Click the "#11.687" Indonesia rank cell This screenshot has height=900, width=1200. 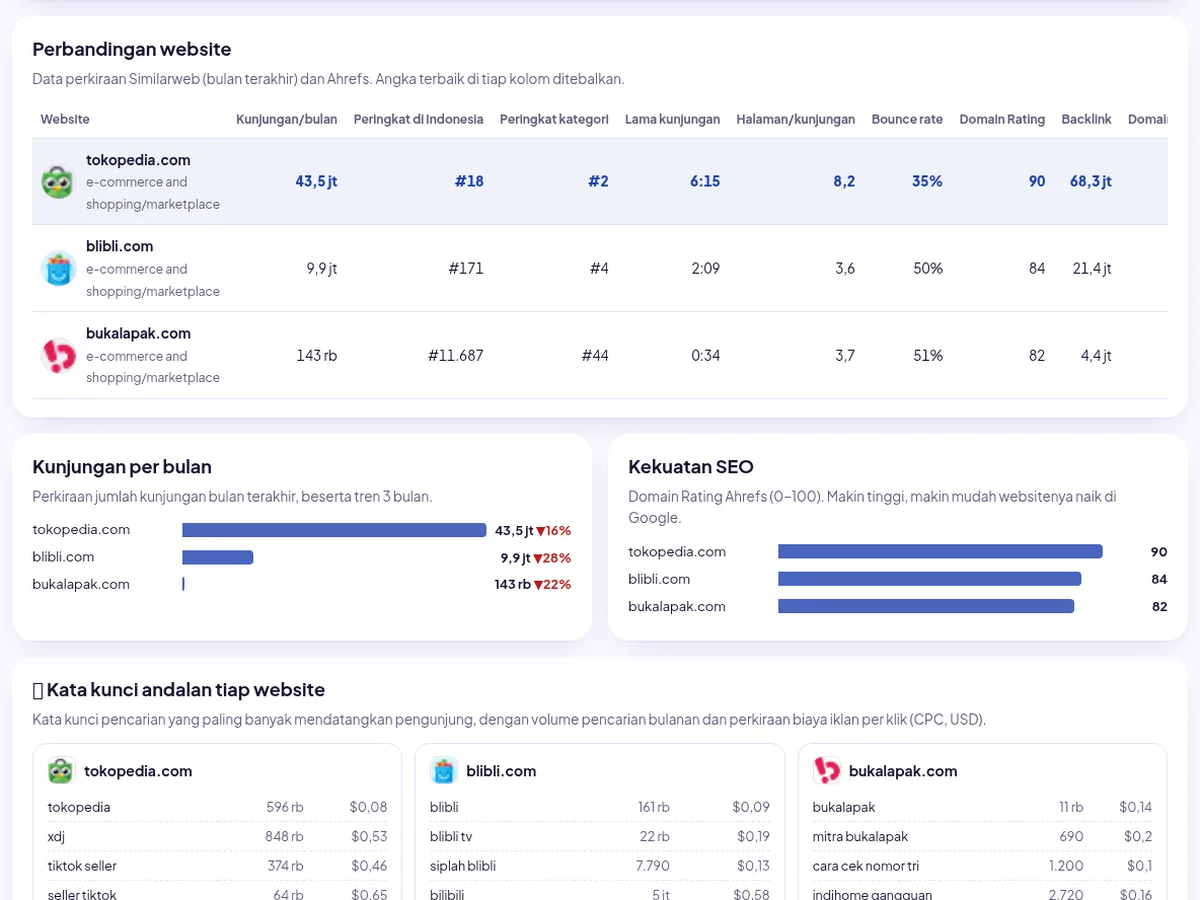(x=456, y=355)
